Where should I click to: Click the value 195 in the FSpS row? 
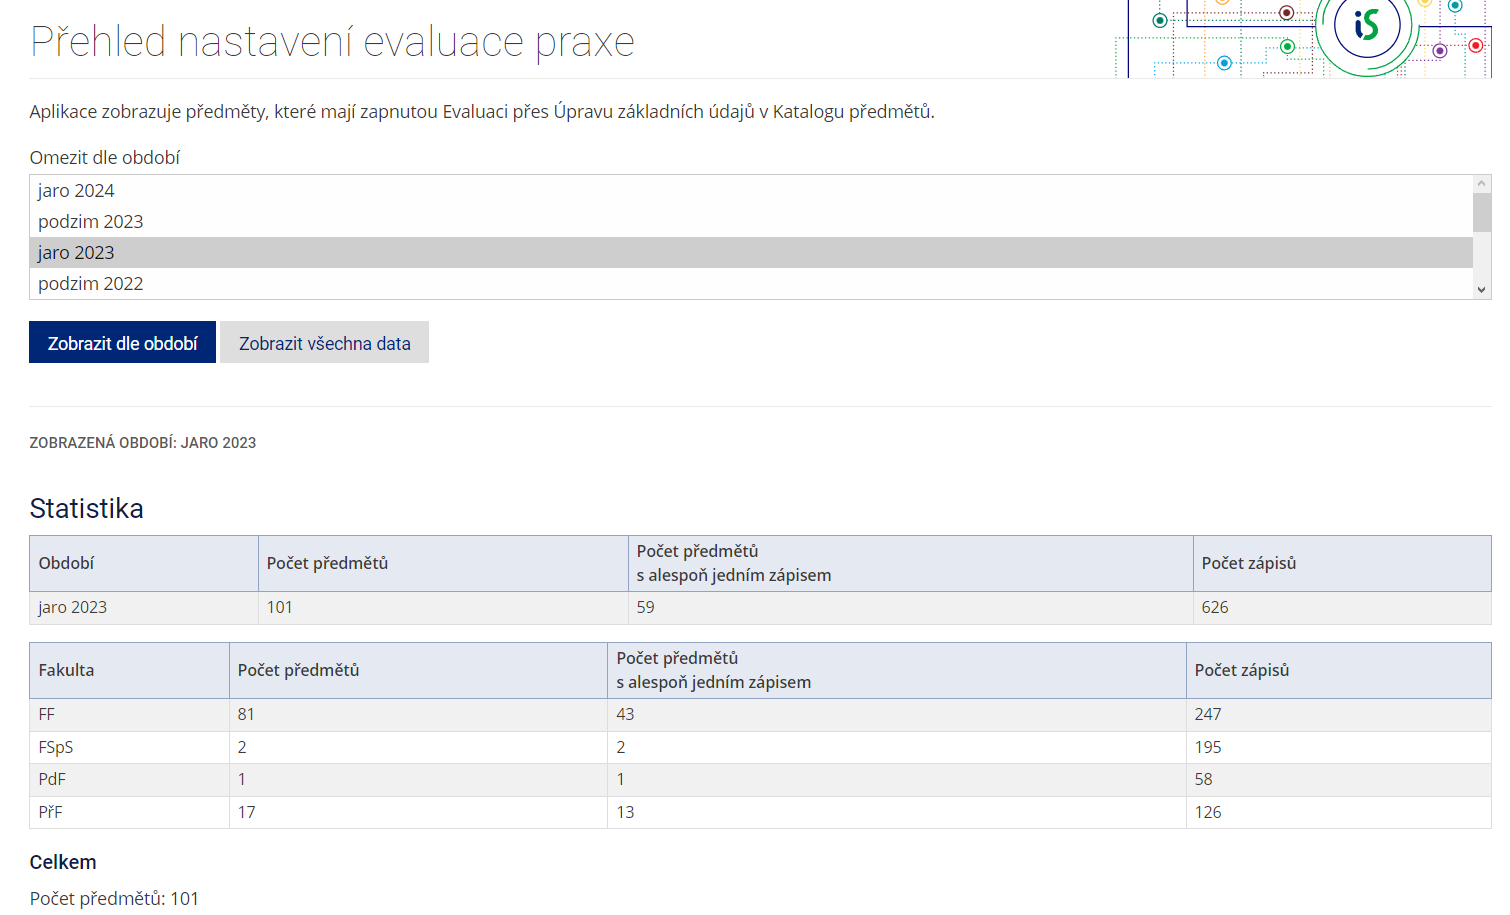click(x=1208, y=747)
